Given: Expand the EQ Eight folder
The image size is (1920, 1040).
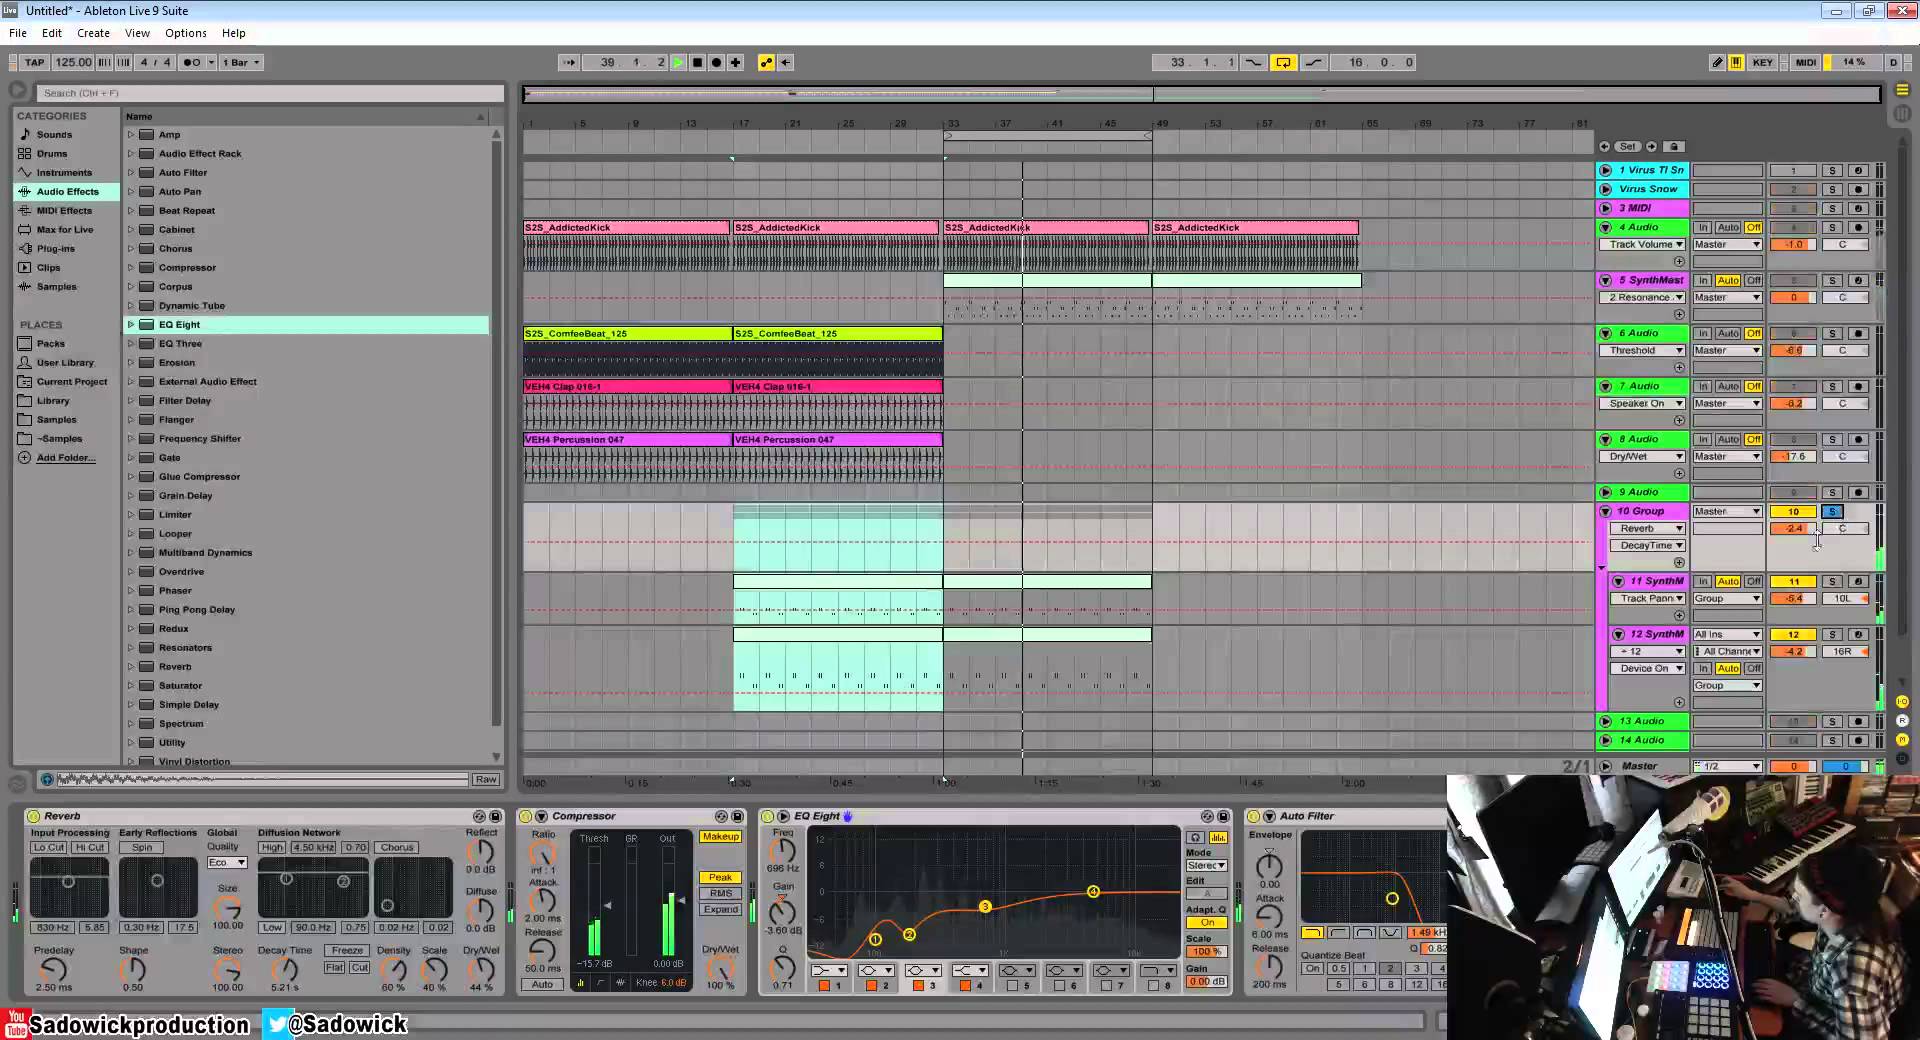Looking at the screenshot, I should point(130,325).
